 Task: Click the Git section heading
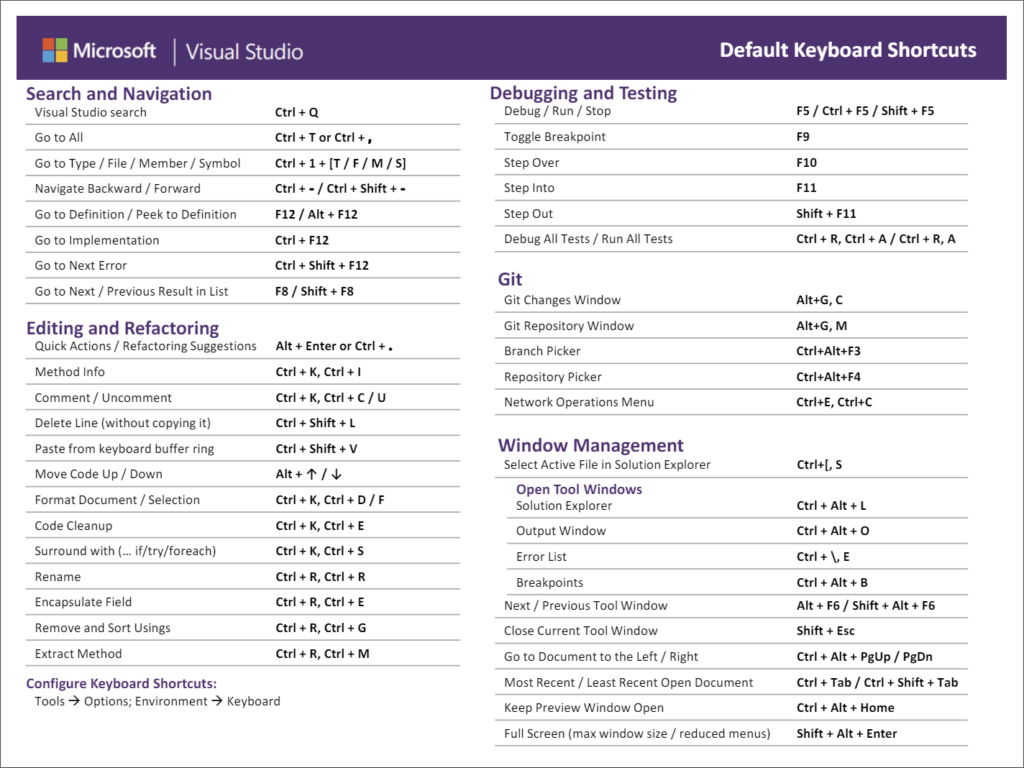[x=510, y=279]
